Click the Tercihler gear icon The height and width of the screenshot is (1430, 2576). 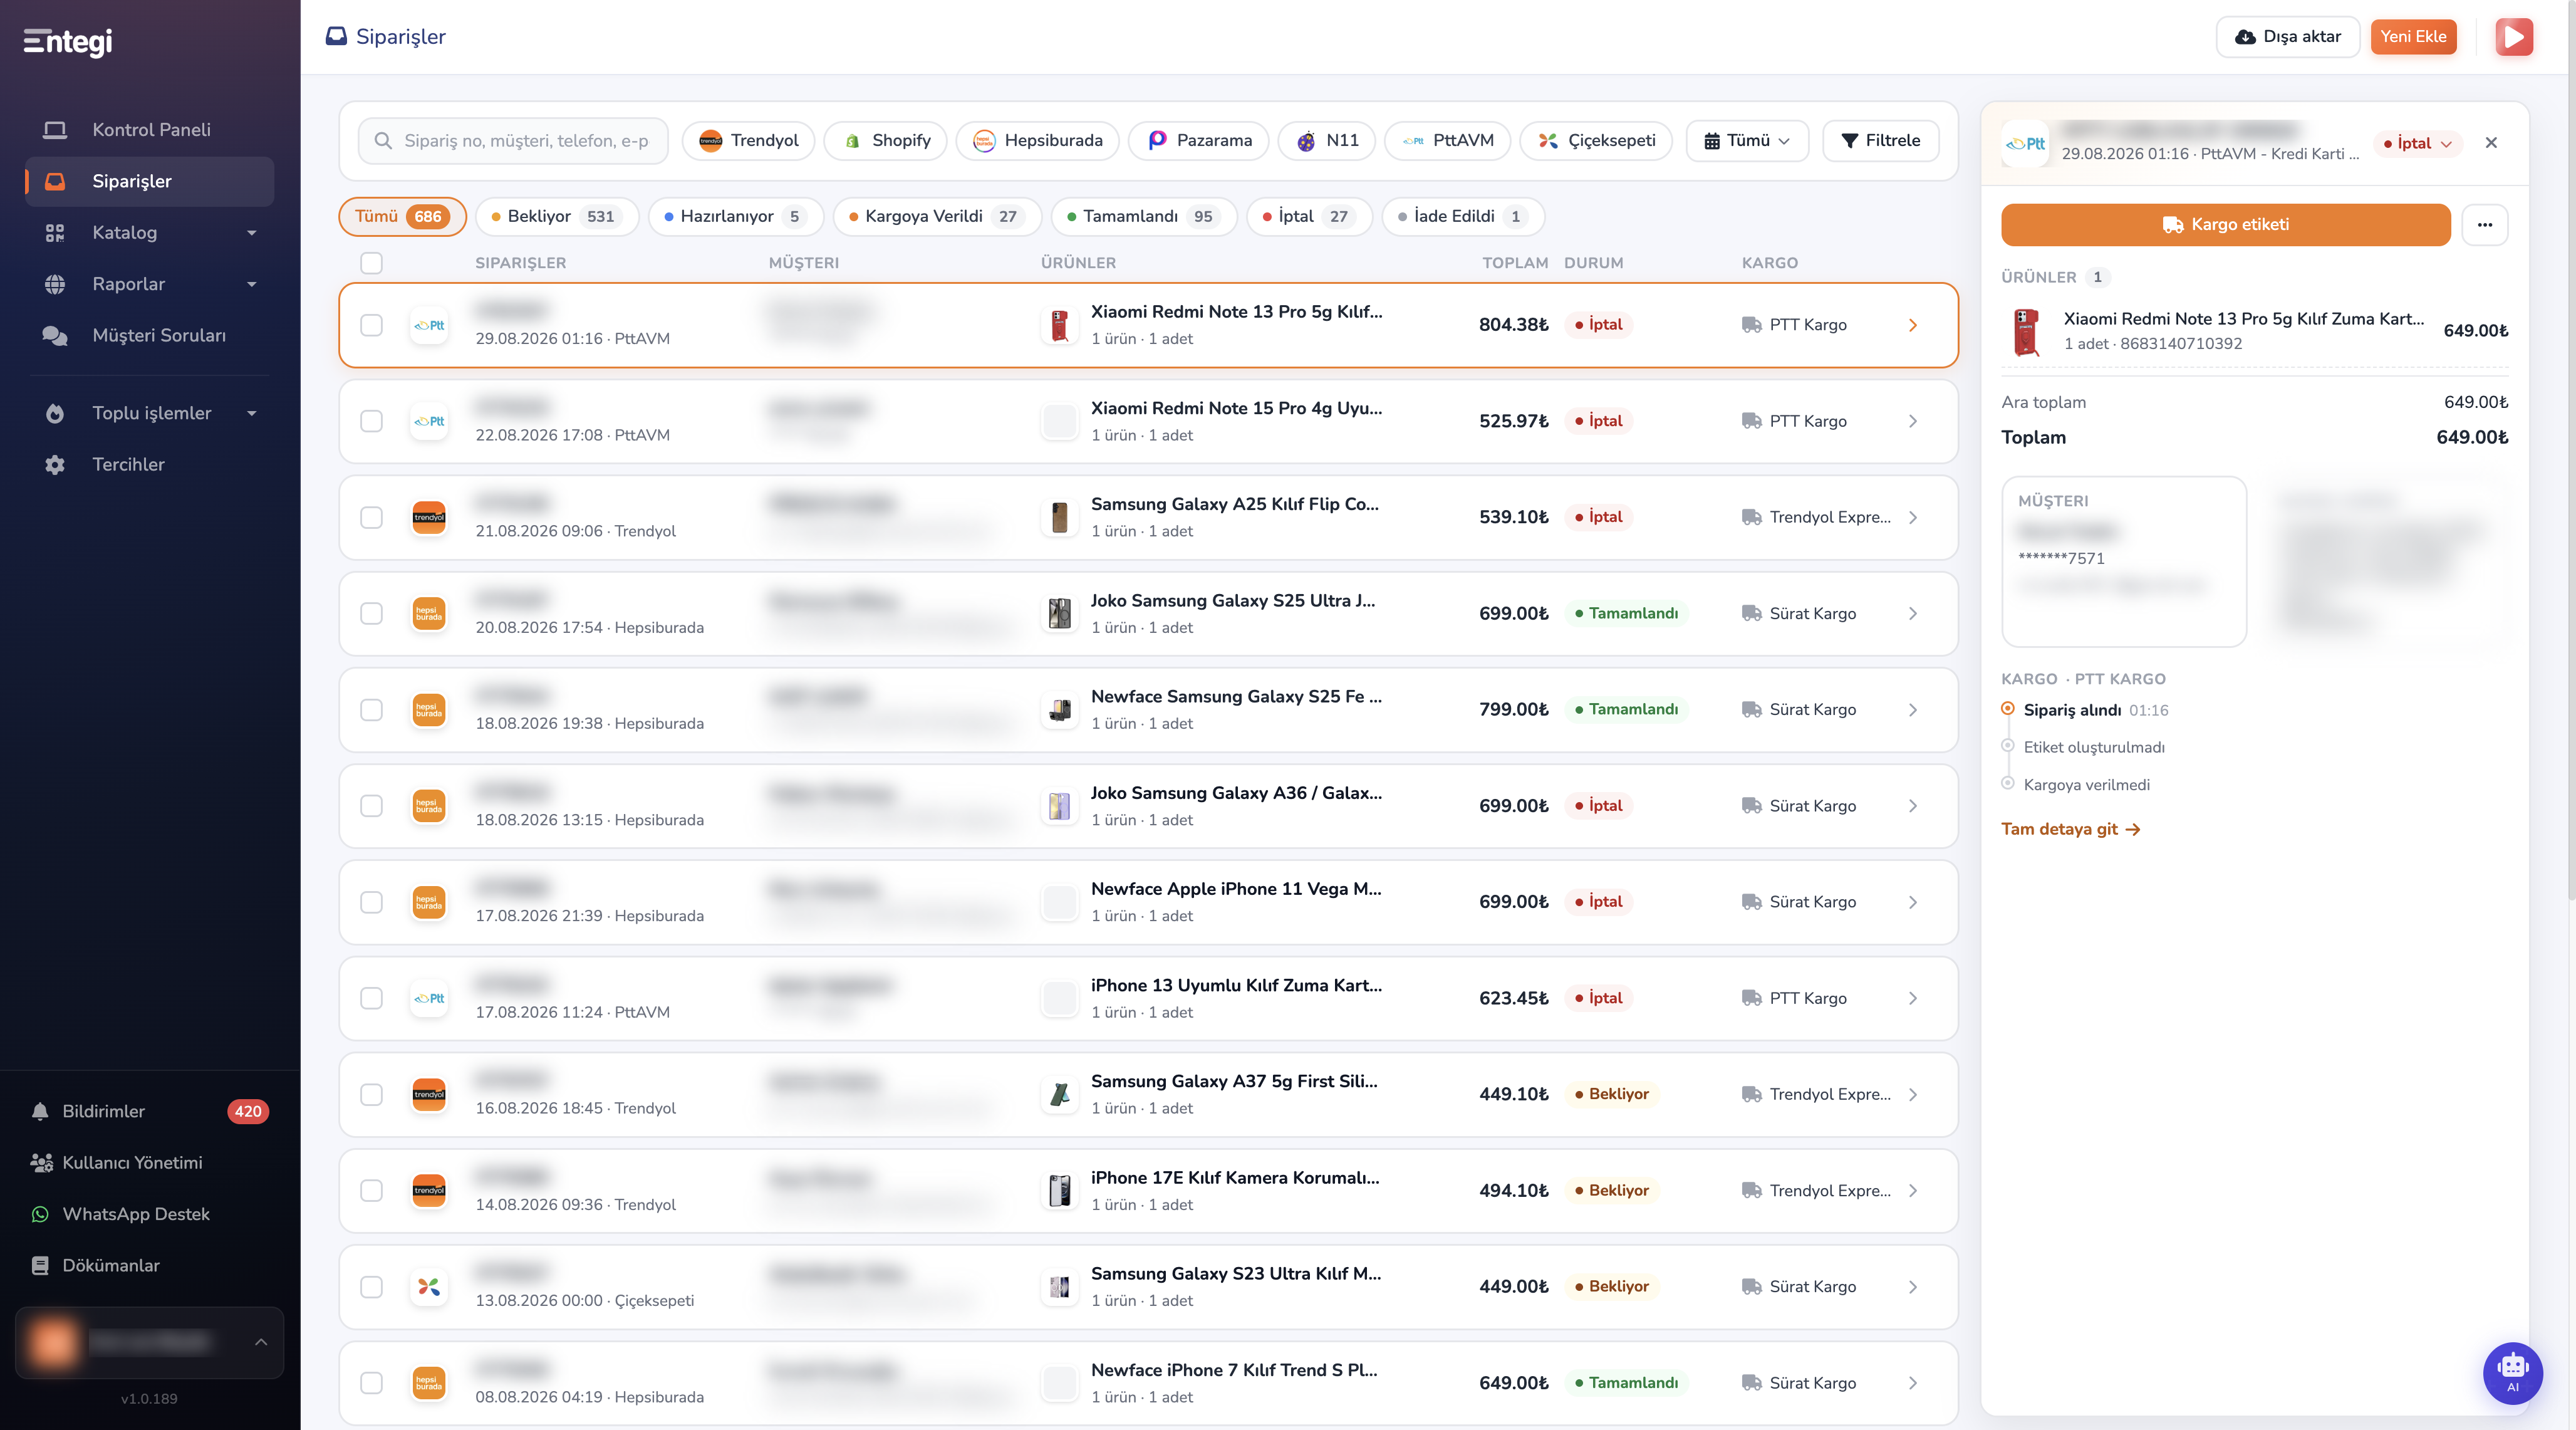click(x=55, y=465)
